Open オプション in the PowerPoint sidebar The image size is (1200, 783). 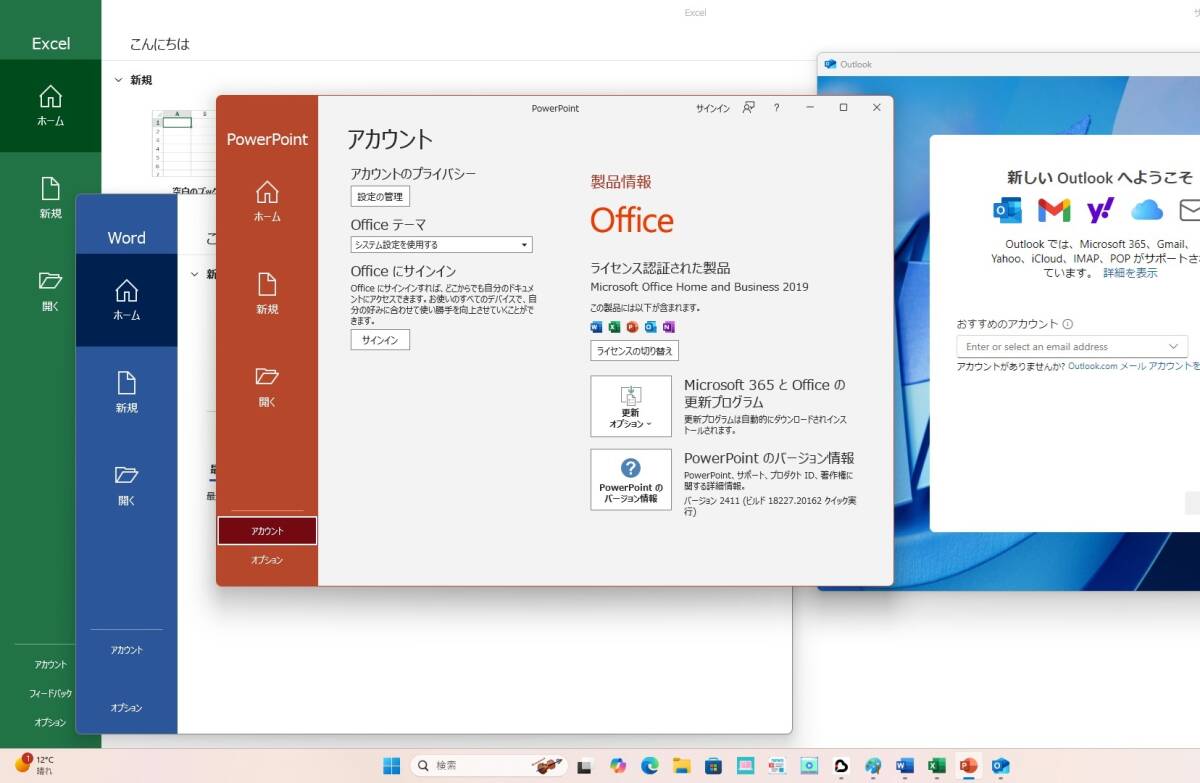coord(267,560)
